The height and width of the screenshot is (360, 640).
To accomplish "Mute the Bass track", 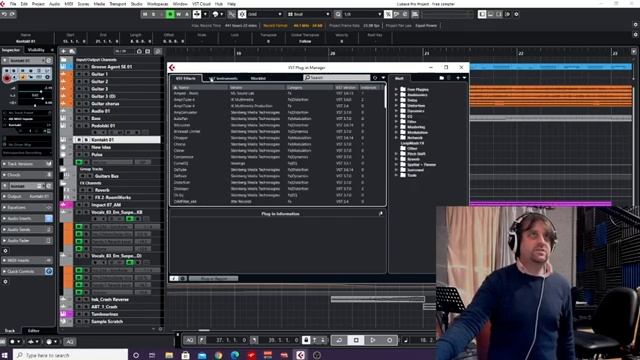I will click(x=78, y=118).
